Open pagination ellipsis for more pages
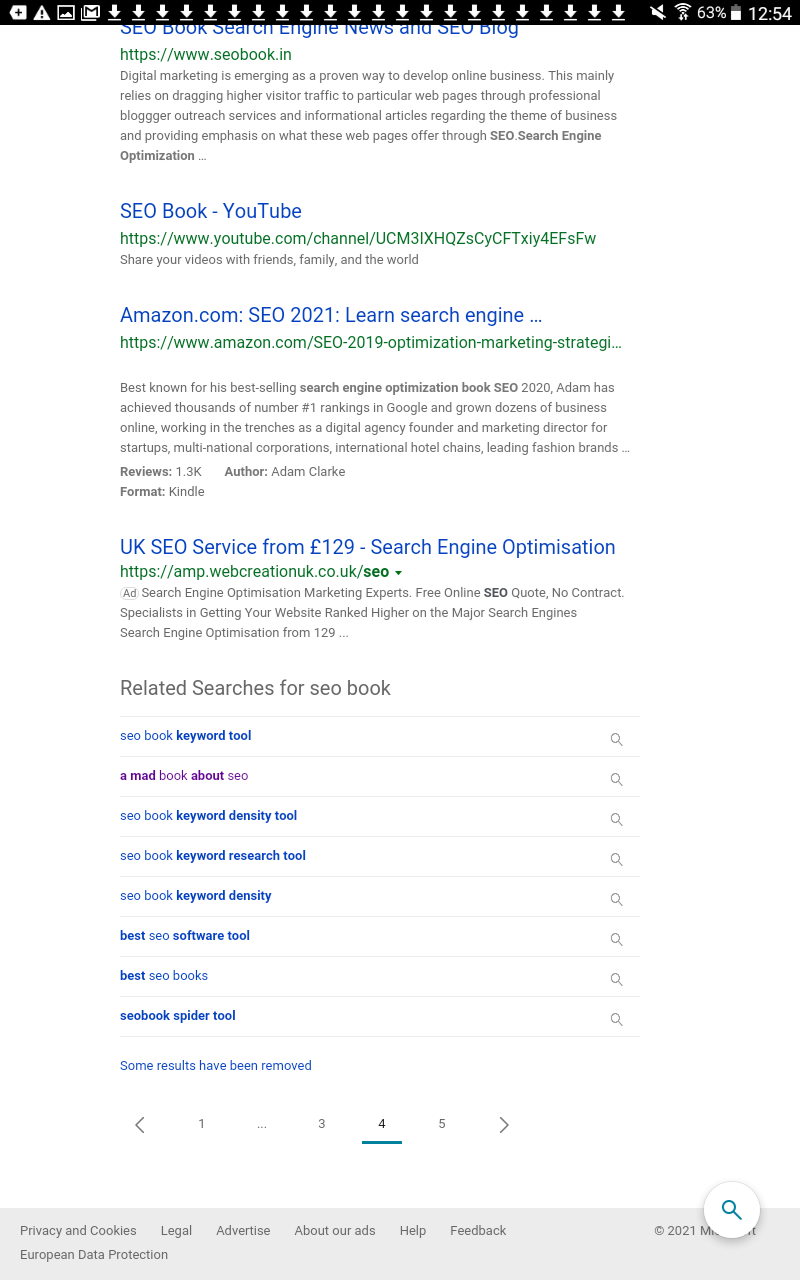The width and height of the screenshot is (800, 1280). click(262, 1124)
